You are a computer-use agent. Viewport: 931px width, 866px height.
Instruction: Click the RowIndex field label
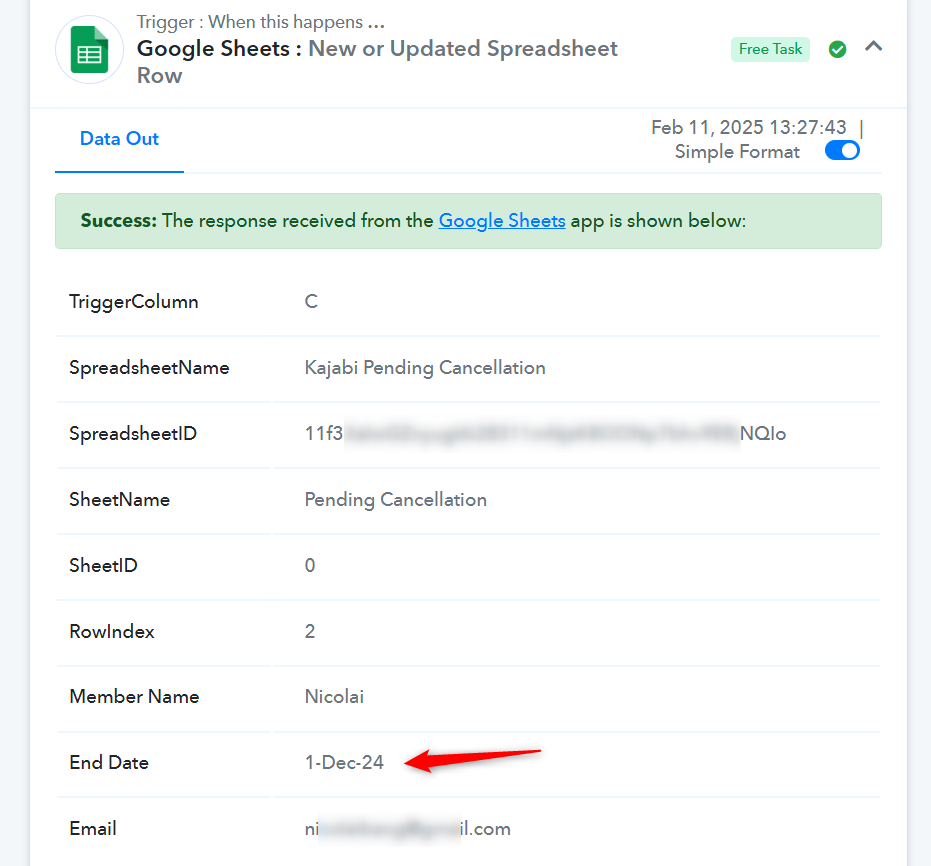coord(112,632)
